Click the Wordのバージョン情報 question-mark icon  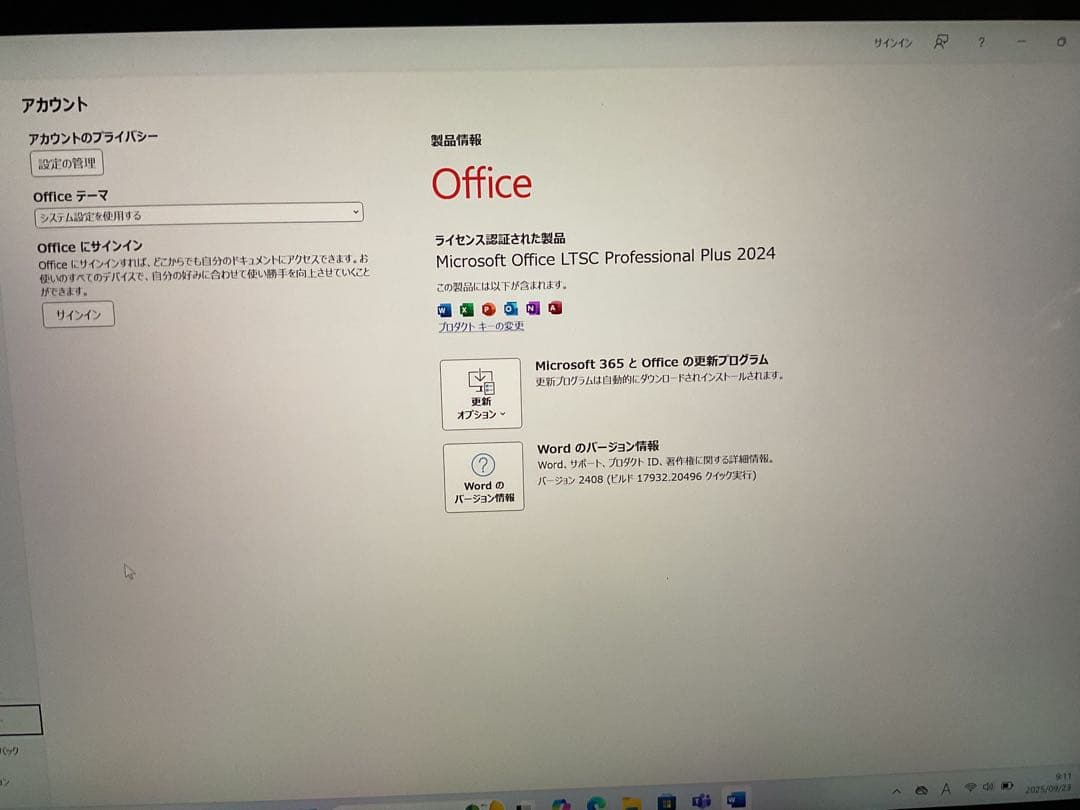[483, 463]
